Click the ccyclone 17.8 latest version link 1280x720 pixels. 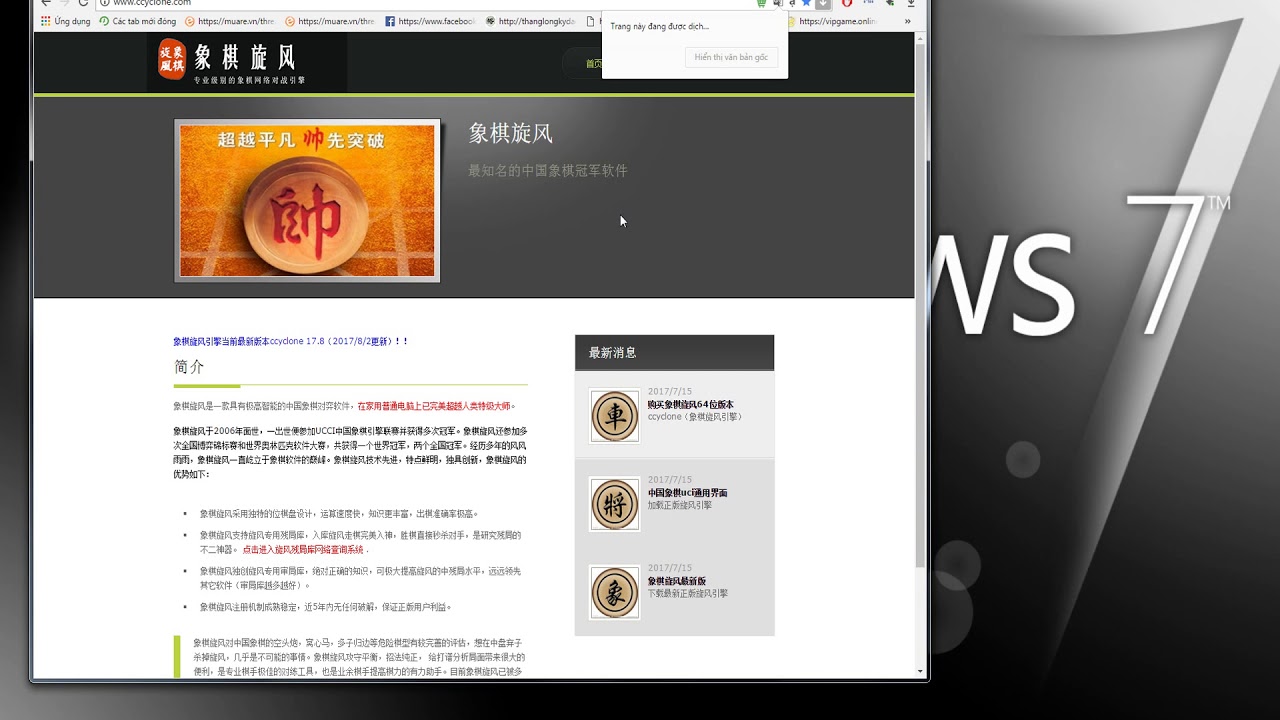tap(291, 341)
